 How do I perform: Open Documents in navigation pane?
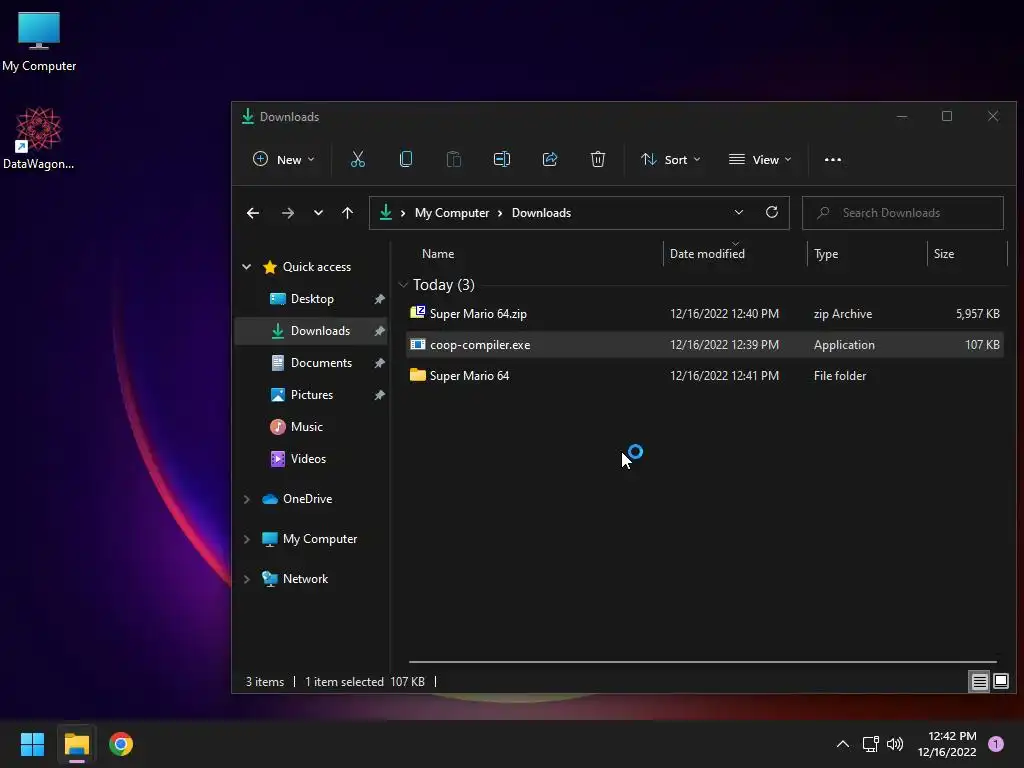[x=321, y=363]
